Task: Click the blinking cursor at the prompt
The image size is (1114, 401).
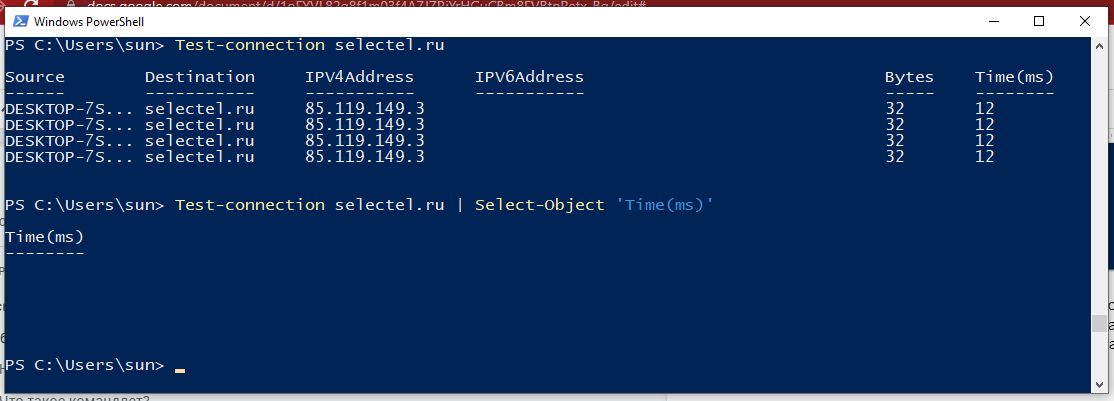Action: [180, 369]
